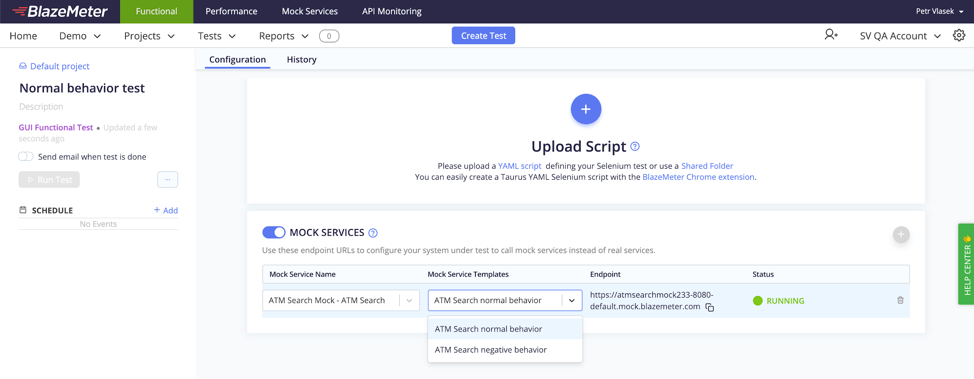Copy the endpoint URL

(710, 308)
